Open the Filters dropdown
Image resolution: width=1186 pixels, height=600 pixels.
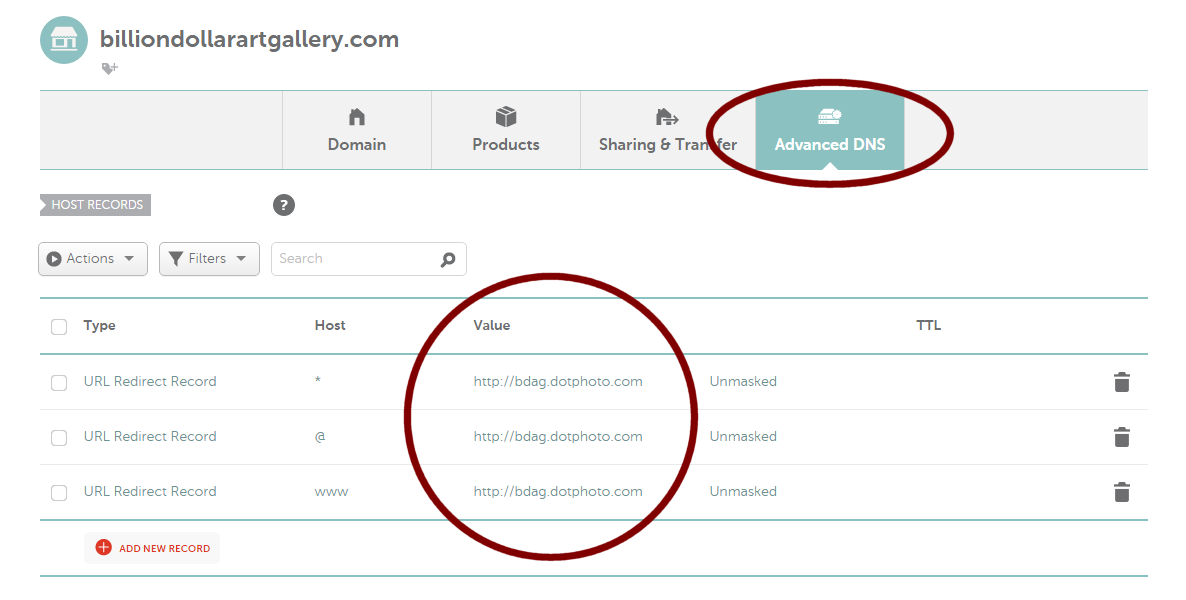pyautogui.click(x=210, y=259)
